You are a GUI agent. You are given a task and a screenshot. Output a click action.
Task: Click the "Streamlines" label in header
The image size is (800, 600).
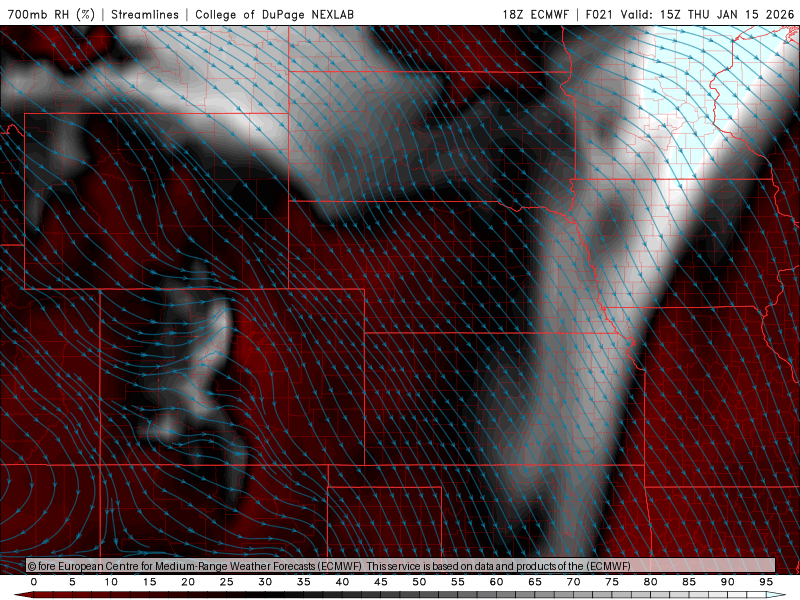145,14
